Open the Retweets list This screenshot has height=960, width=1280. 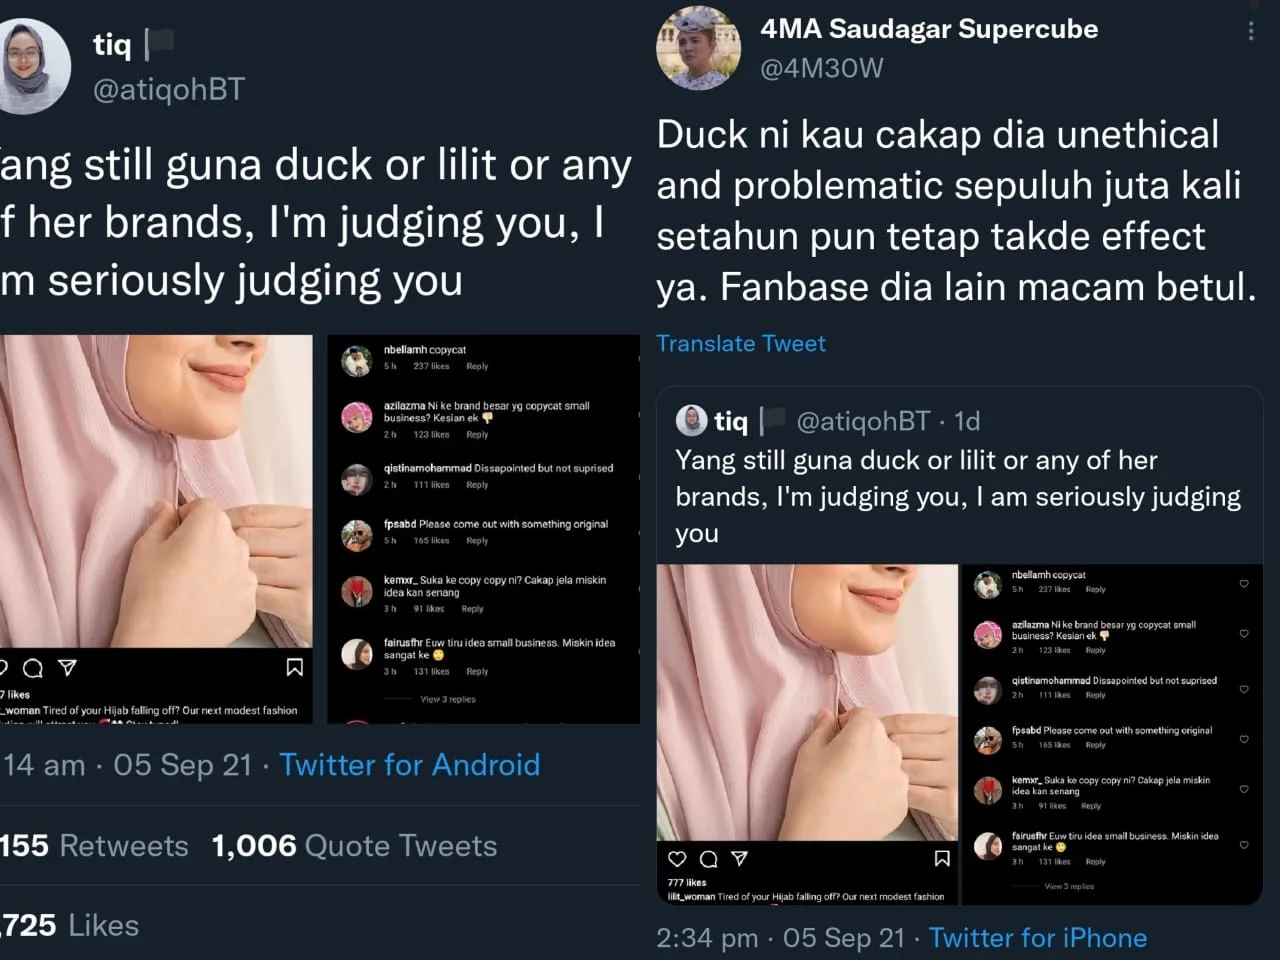tap(95, 846)
